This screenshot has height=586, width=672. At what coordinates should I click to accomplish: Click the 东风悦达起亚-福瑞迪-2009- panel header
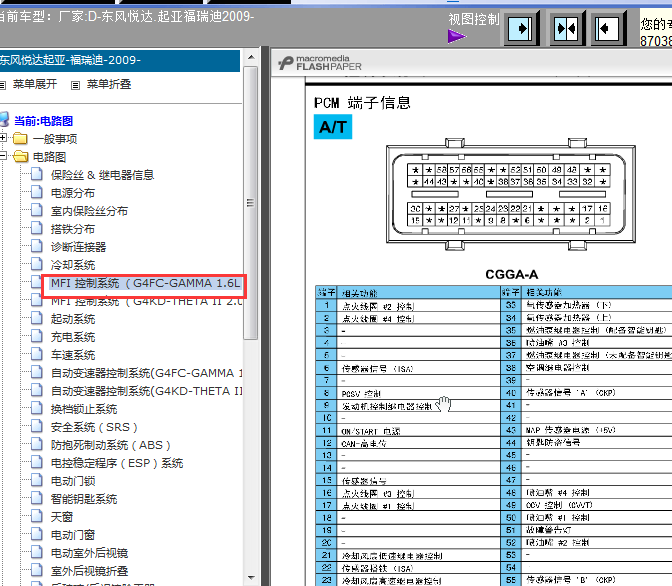coord(120,60)
